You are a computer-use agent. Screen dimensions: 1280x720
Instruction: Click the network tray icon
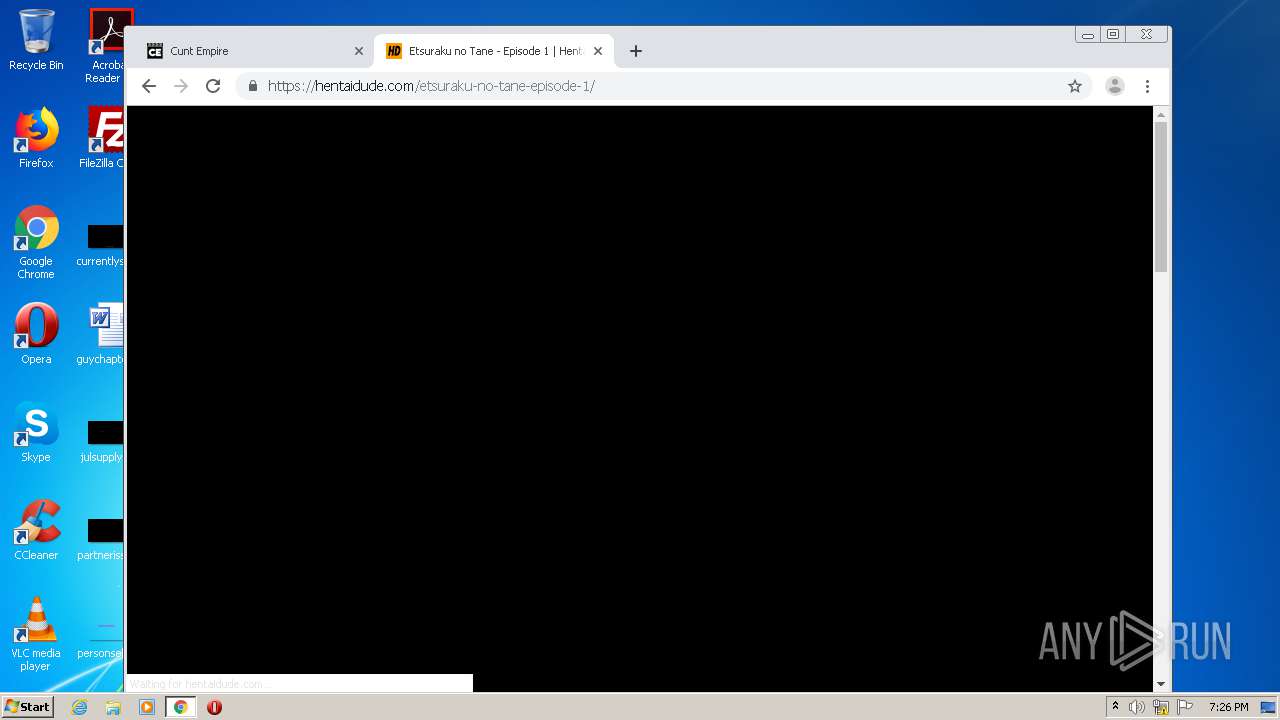tap(1161, 707)
